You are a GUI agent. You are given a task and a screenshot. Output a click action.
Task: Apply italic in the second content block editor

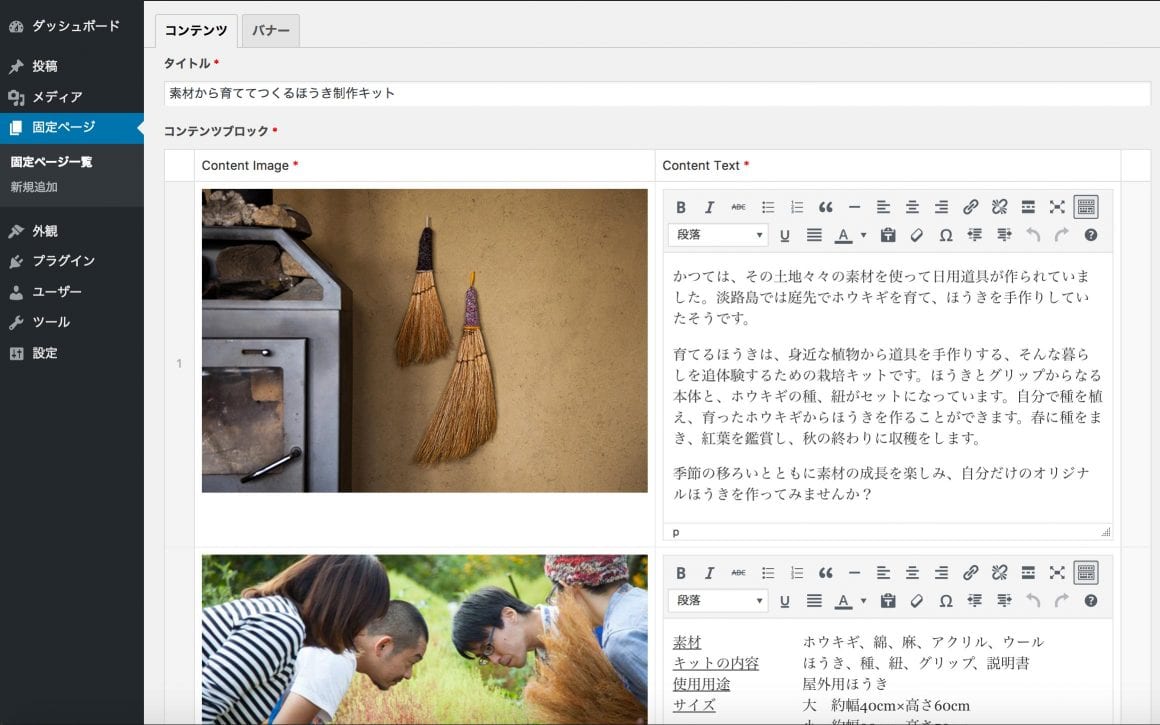click(709, 573)
